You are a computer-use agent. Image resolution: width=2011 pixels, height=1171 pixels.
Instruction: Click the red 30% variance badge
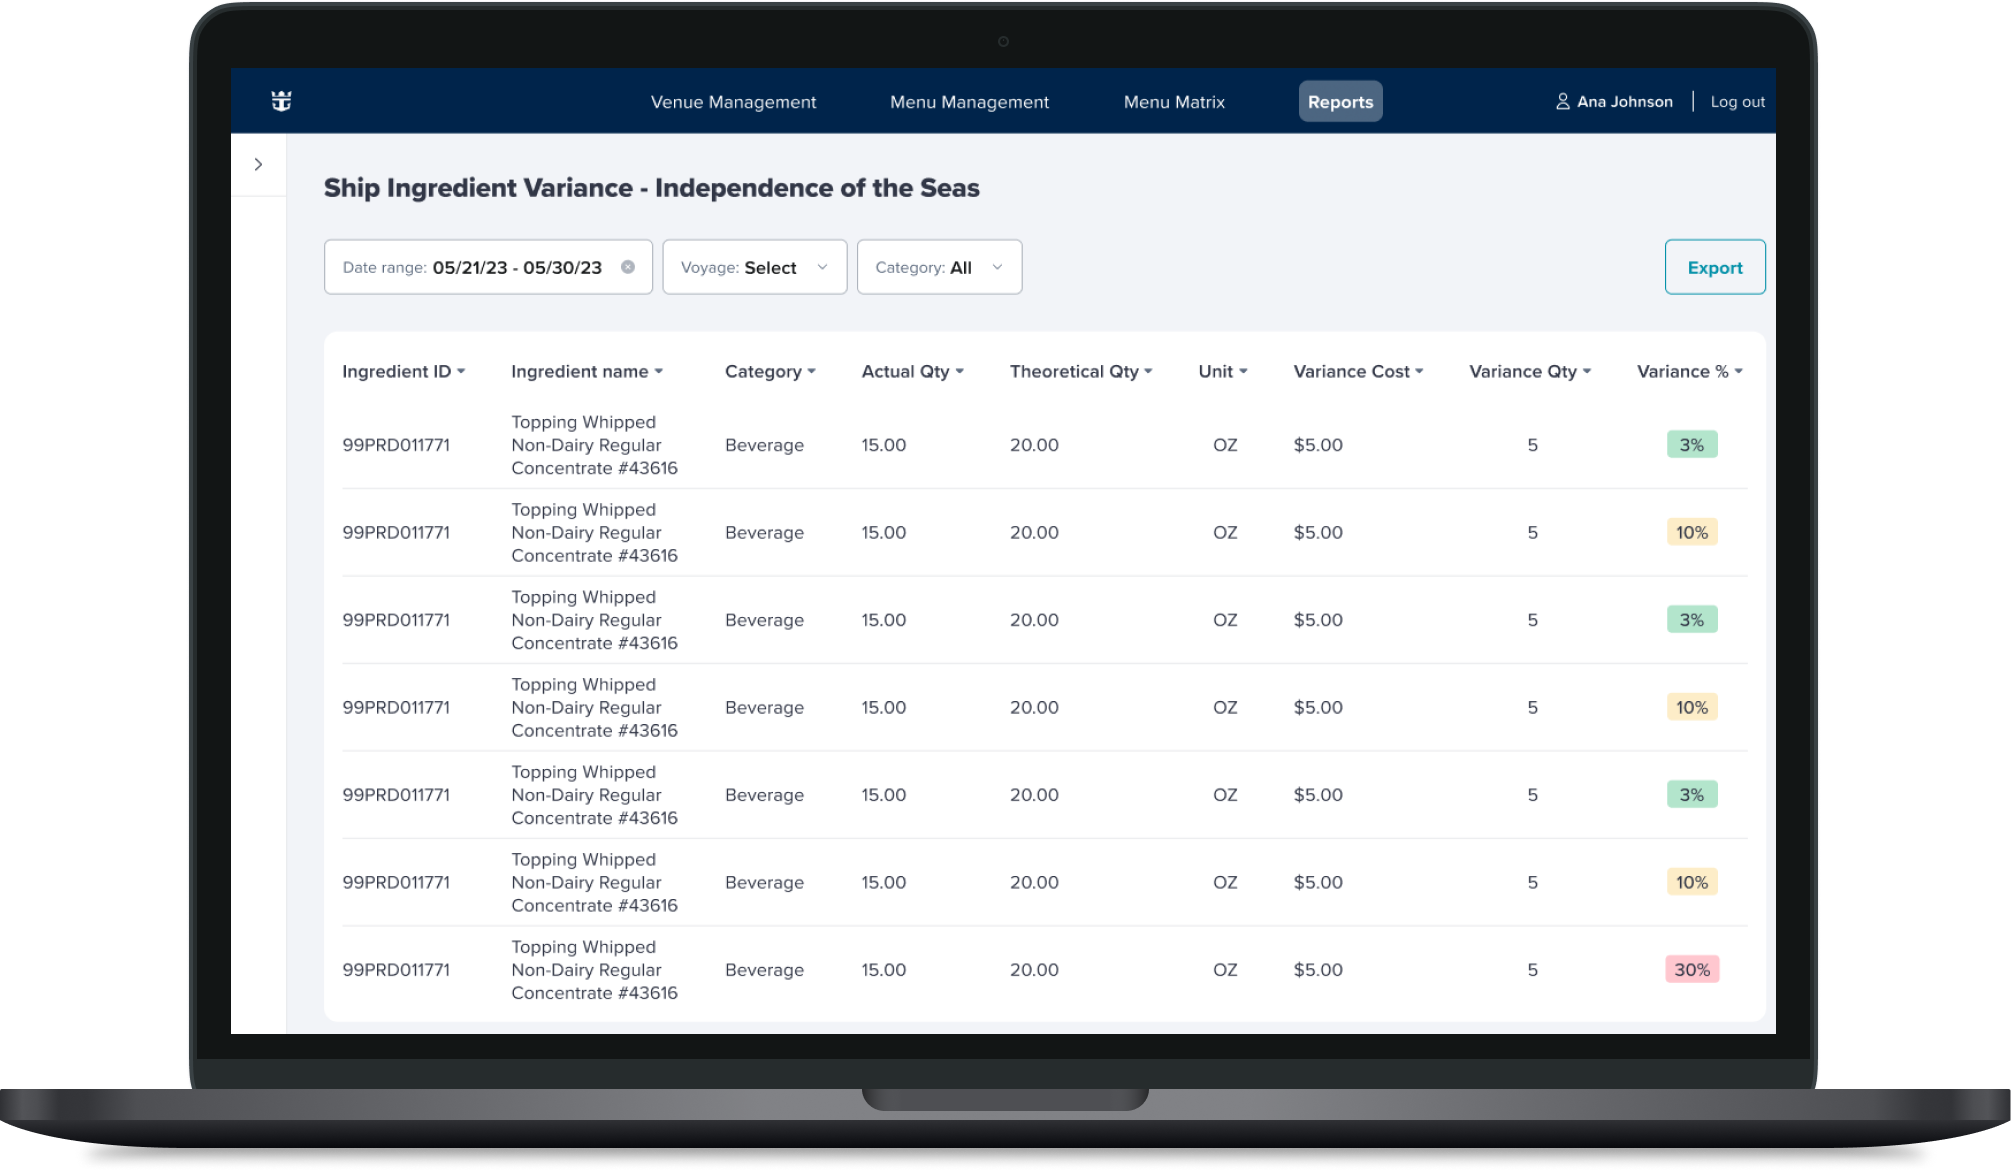tap(1691, 969)
